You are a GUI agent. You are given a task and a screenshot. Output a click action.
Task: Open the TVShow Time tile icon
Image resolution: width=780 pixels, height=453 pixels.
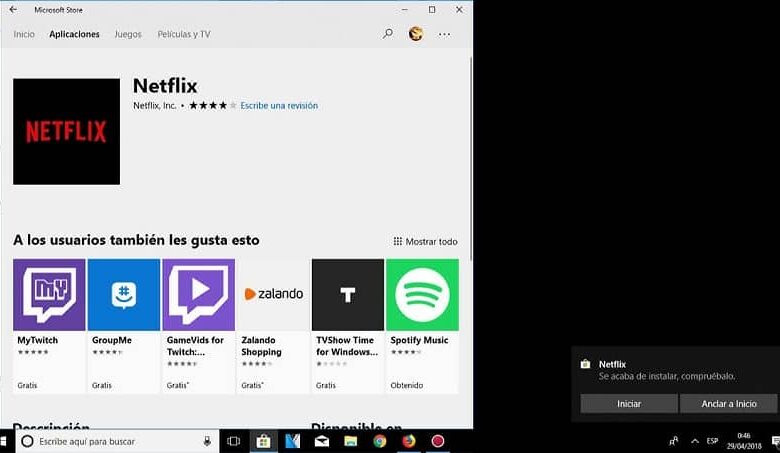pyautogui.click(x=348, y=294)
